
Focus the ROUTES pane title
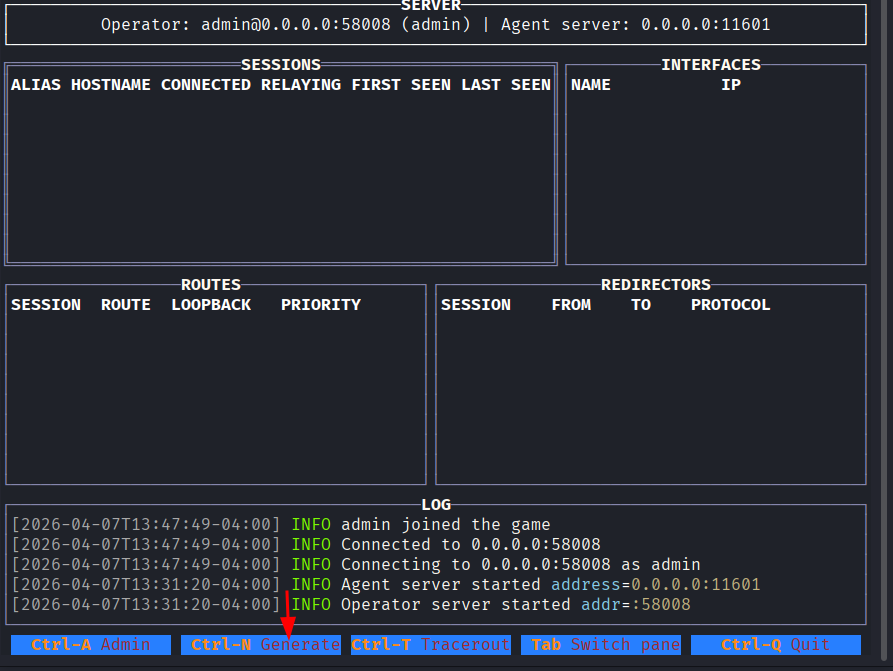tap(211, 285)
